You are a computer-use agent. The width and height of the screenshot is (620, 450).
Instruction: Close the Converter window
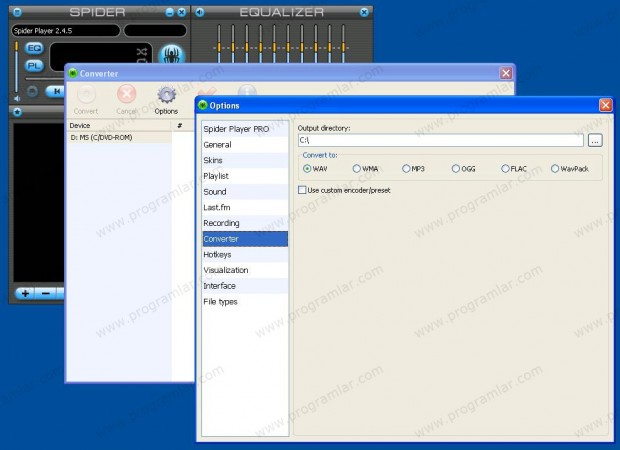coord(506,73)
